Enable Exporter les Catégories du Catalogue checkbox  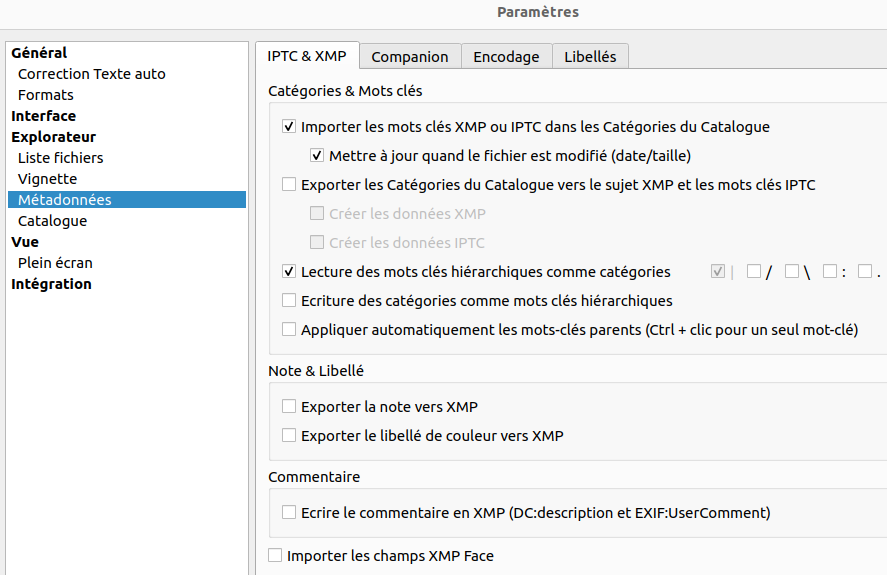coord(289,185)
